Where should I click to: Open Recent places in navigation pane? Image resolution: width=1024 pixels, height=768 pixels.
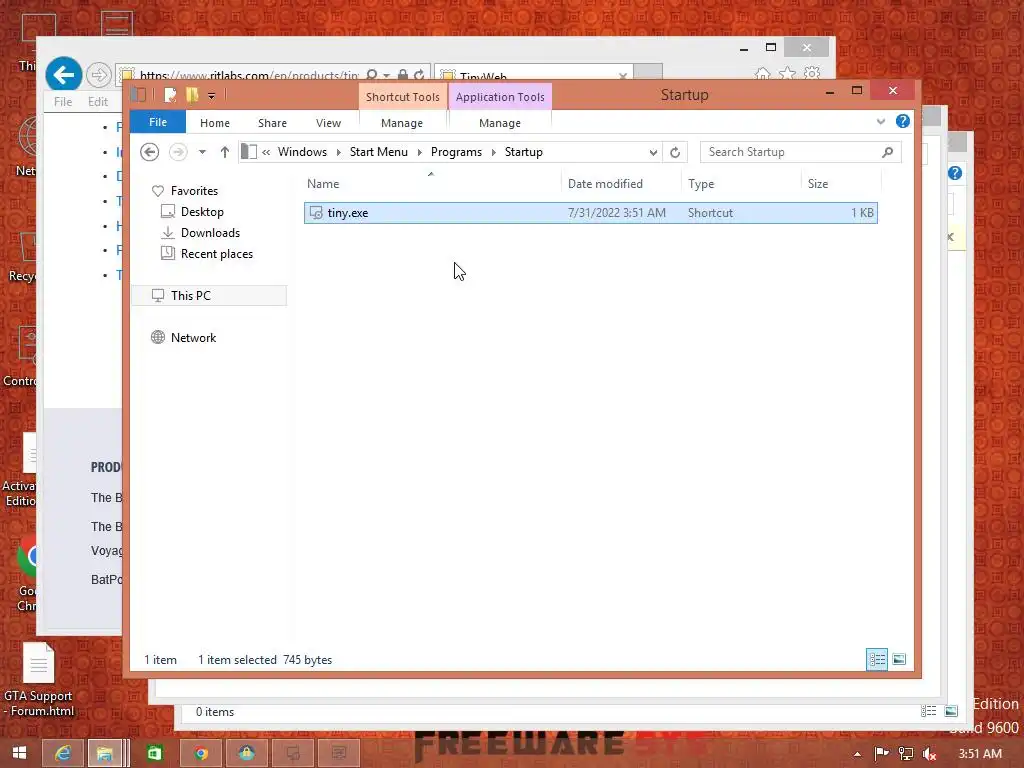point(216,253)
